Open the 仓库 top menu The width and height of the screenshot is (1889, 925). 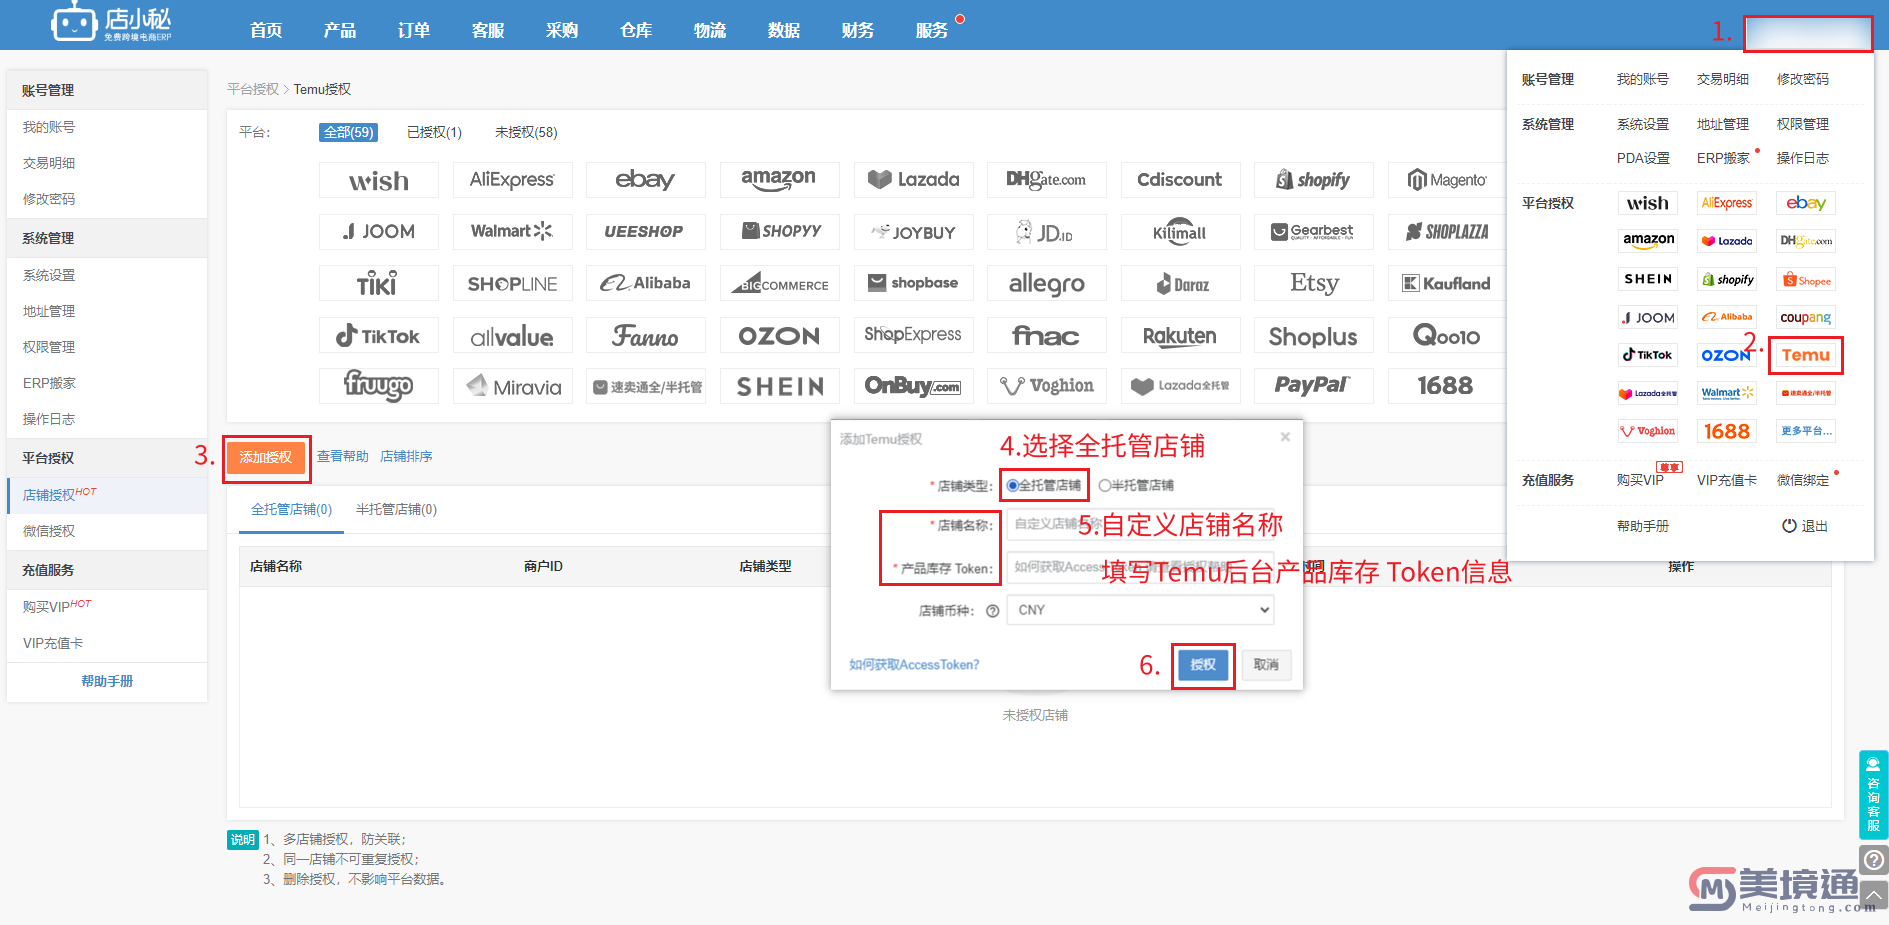tap(636, 30)
